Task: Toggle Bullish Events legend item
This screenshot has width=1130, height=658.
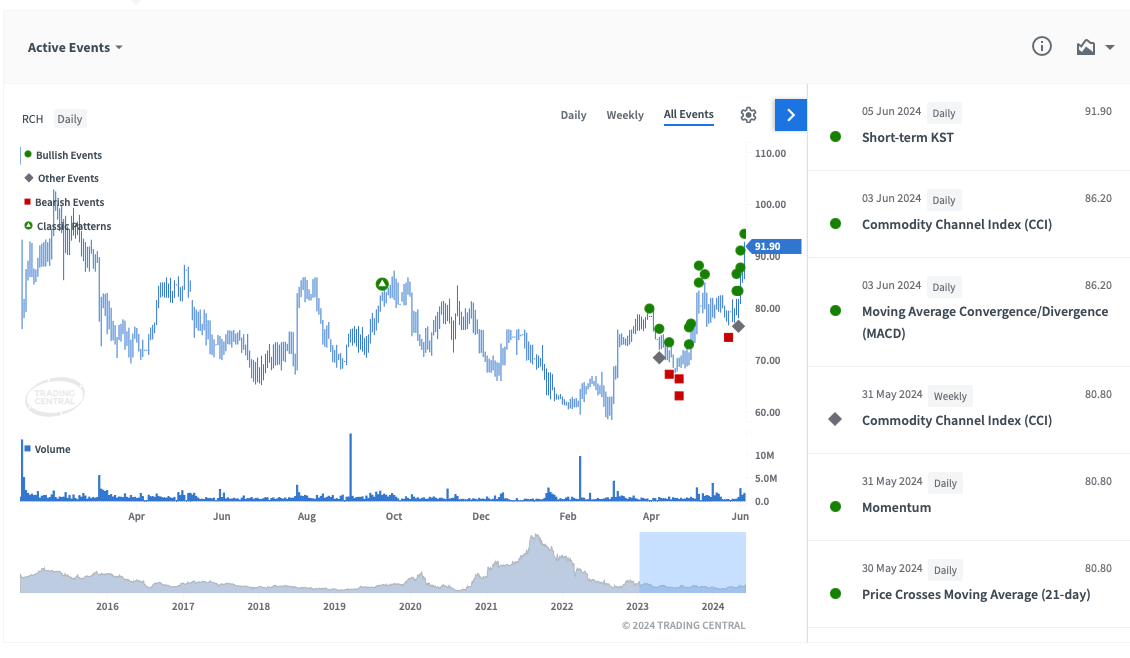Action: 63,155
